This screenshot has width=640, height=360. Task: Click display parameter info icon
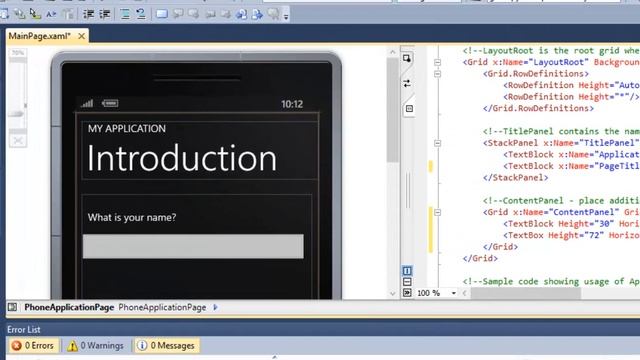coord(19,14)
